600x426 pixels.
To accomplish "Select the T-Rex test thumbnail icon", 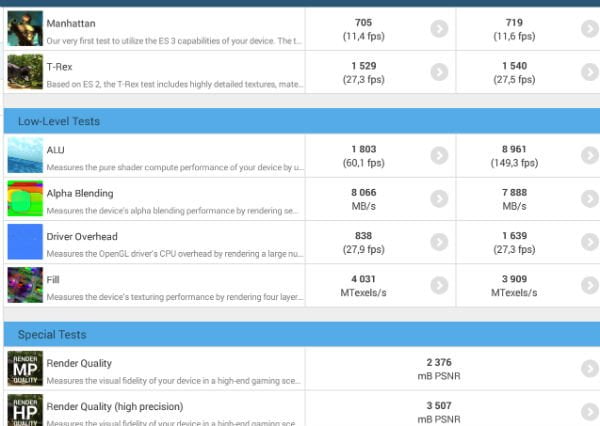I will 25,72.
